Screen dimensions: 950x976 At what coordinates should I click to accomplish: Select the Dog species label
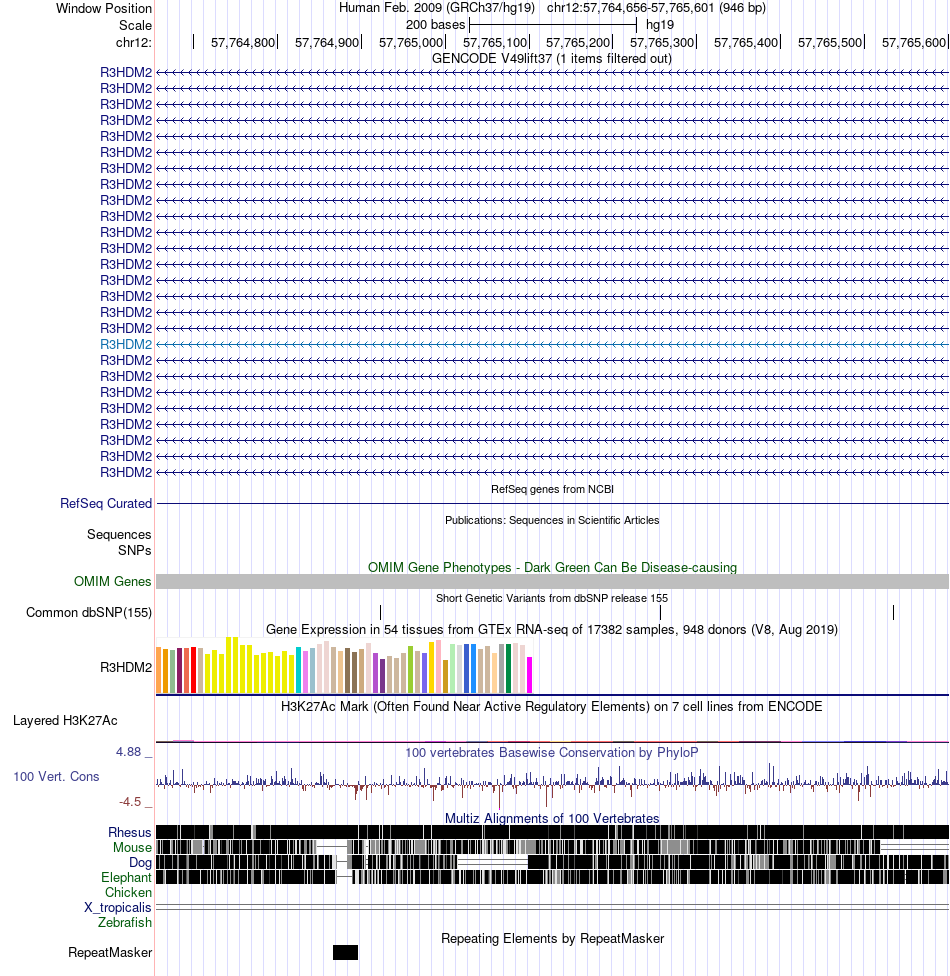point(140,862)
